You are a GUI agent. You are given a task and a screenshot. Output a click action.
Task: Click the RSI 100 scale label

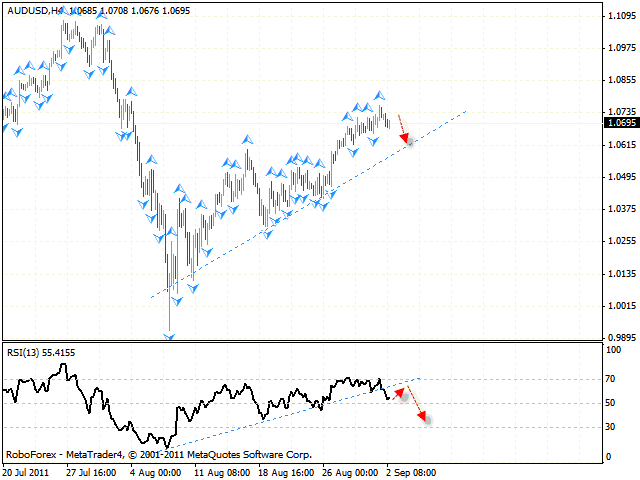[611, 350]
